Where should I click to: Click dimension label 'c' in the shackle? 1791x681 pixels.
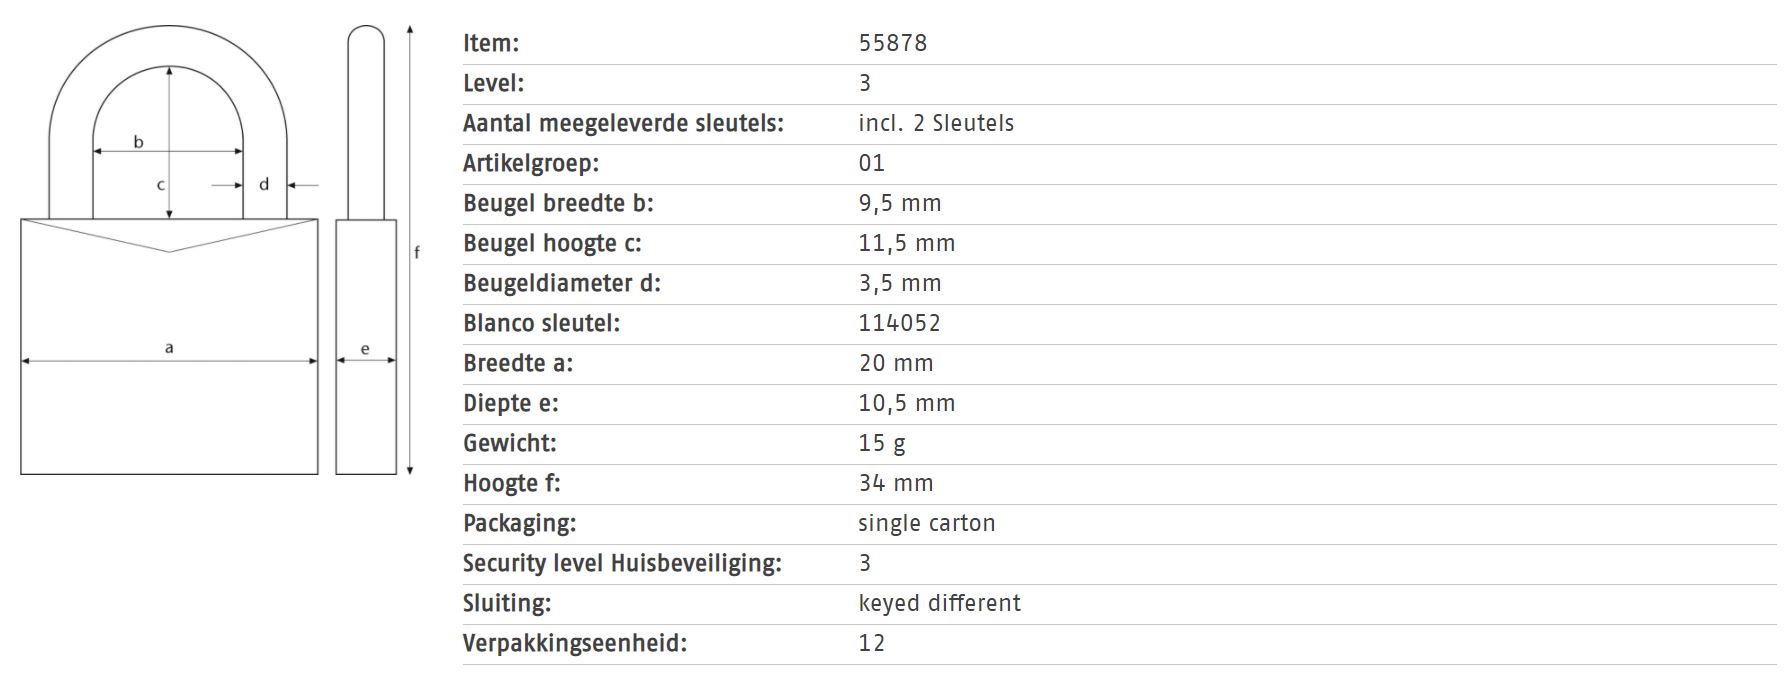coord(160,185)
